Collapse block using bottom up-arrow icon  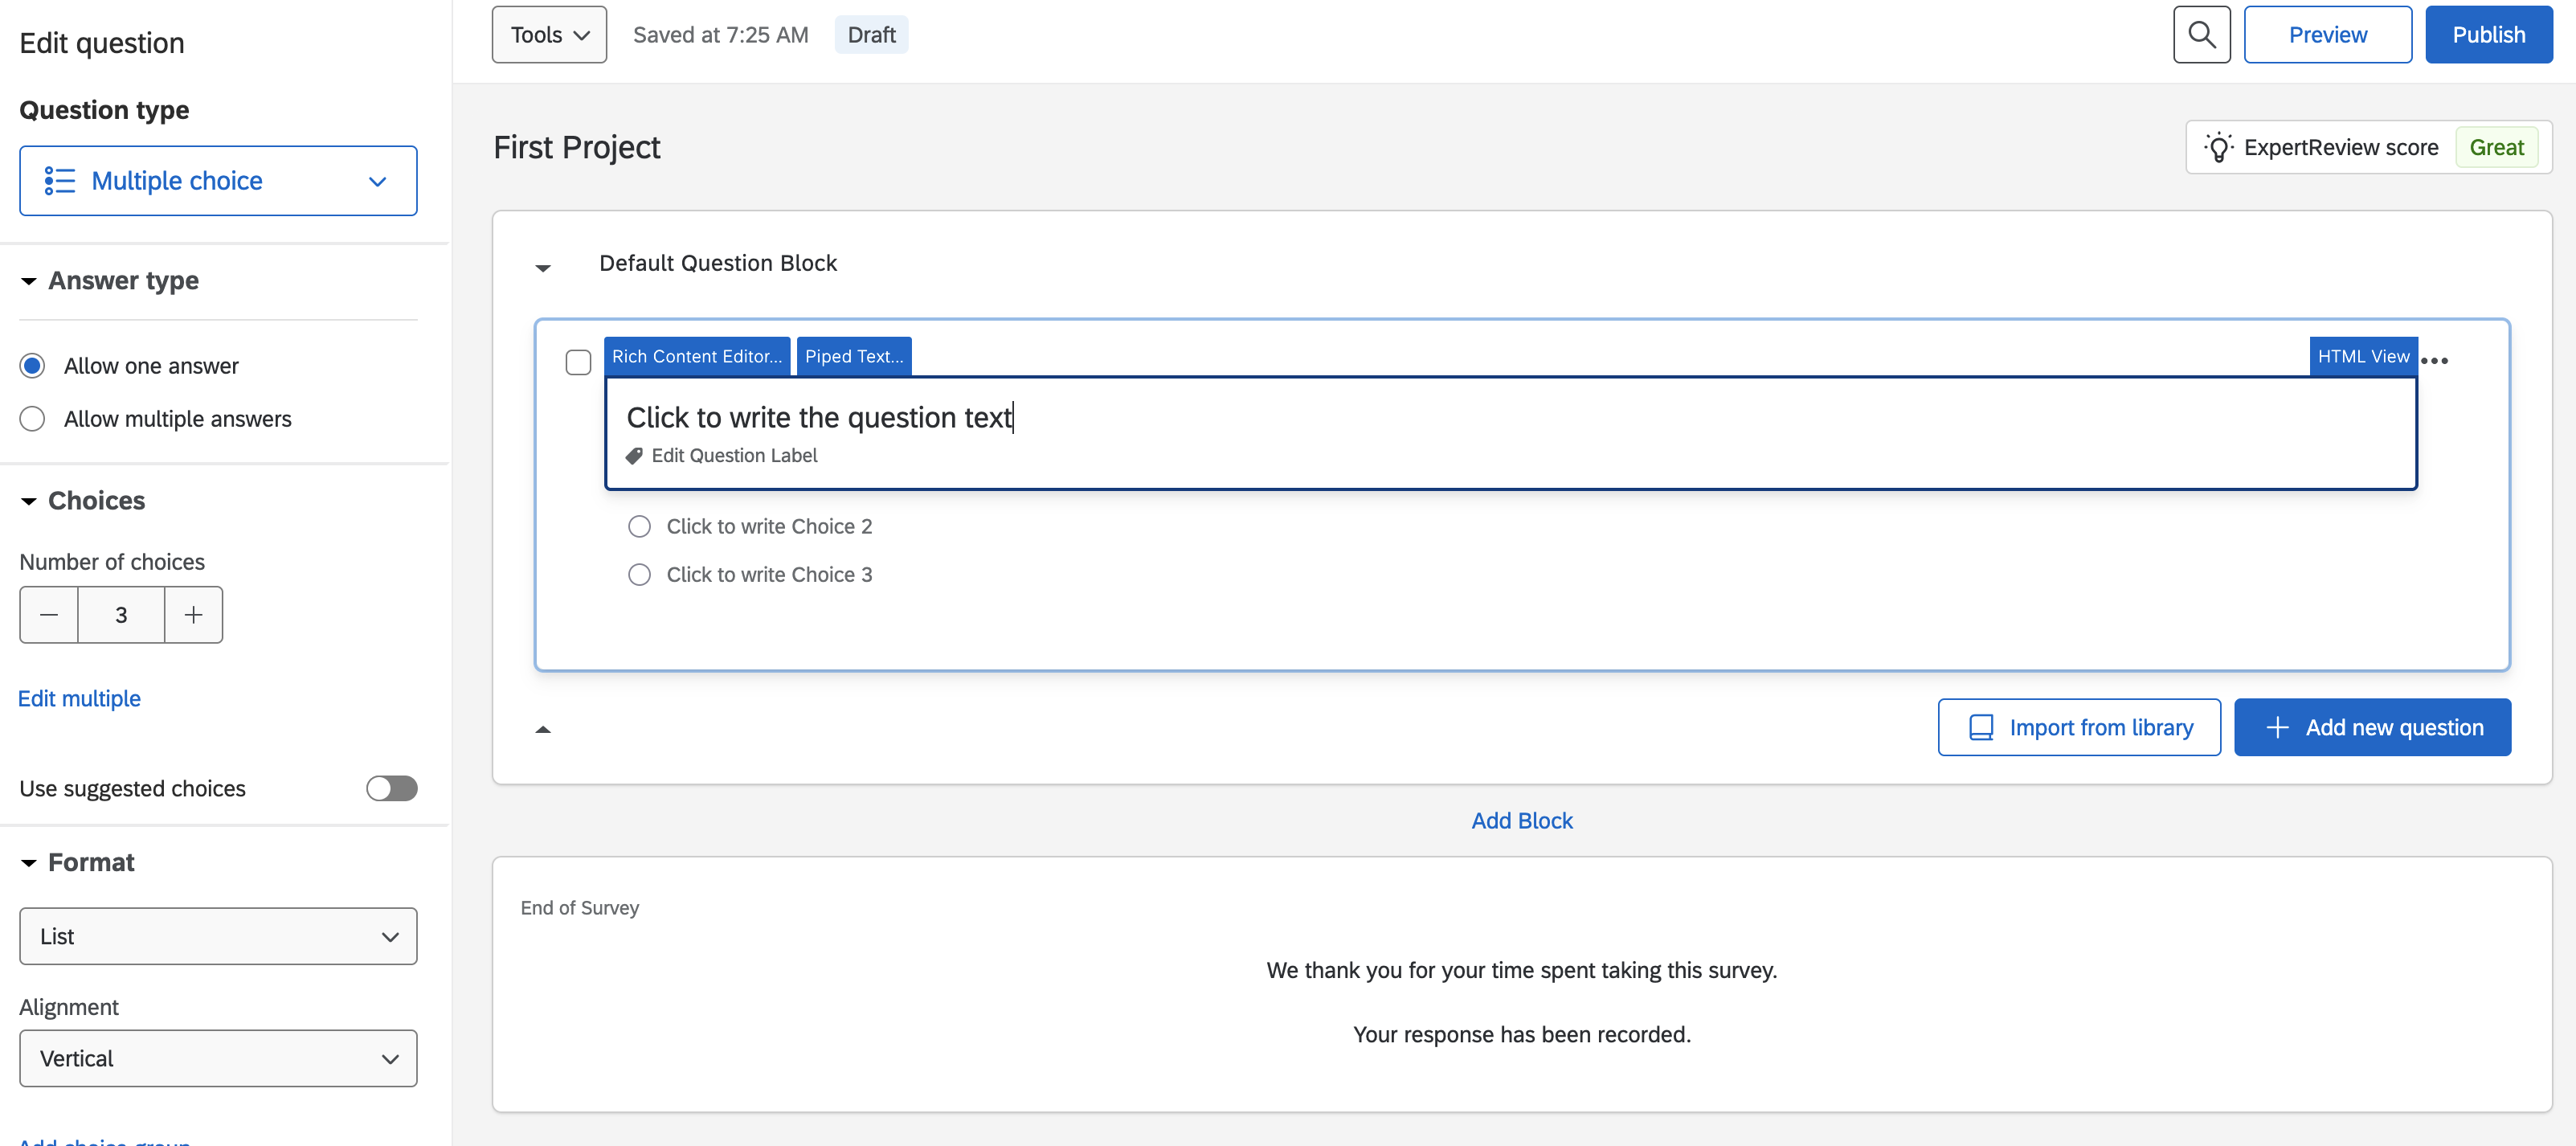[x=543, y=729]
